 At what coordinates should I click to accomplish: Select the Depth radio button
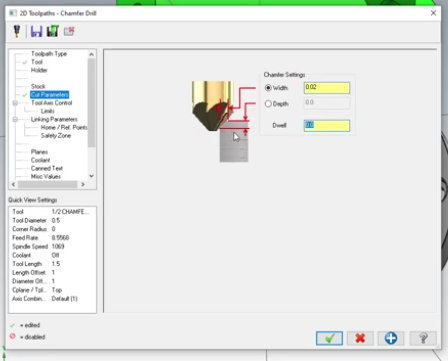pyautogui.click(x=268, y=104)
